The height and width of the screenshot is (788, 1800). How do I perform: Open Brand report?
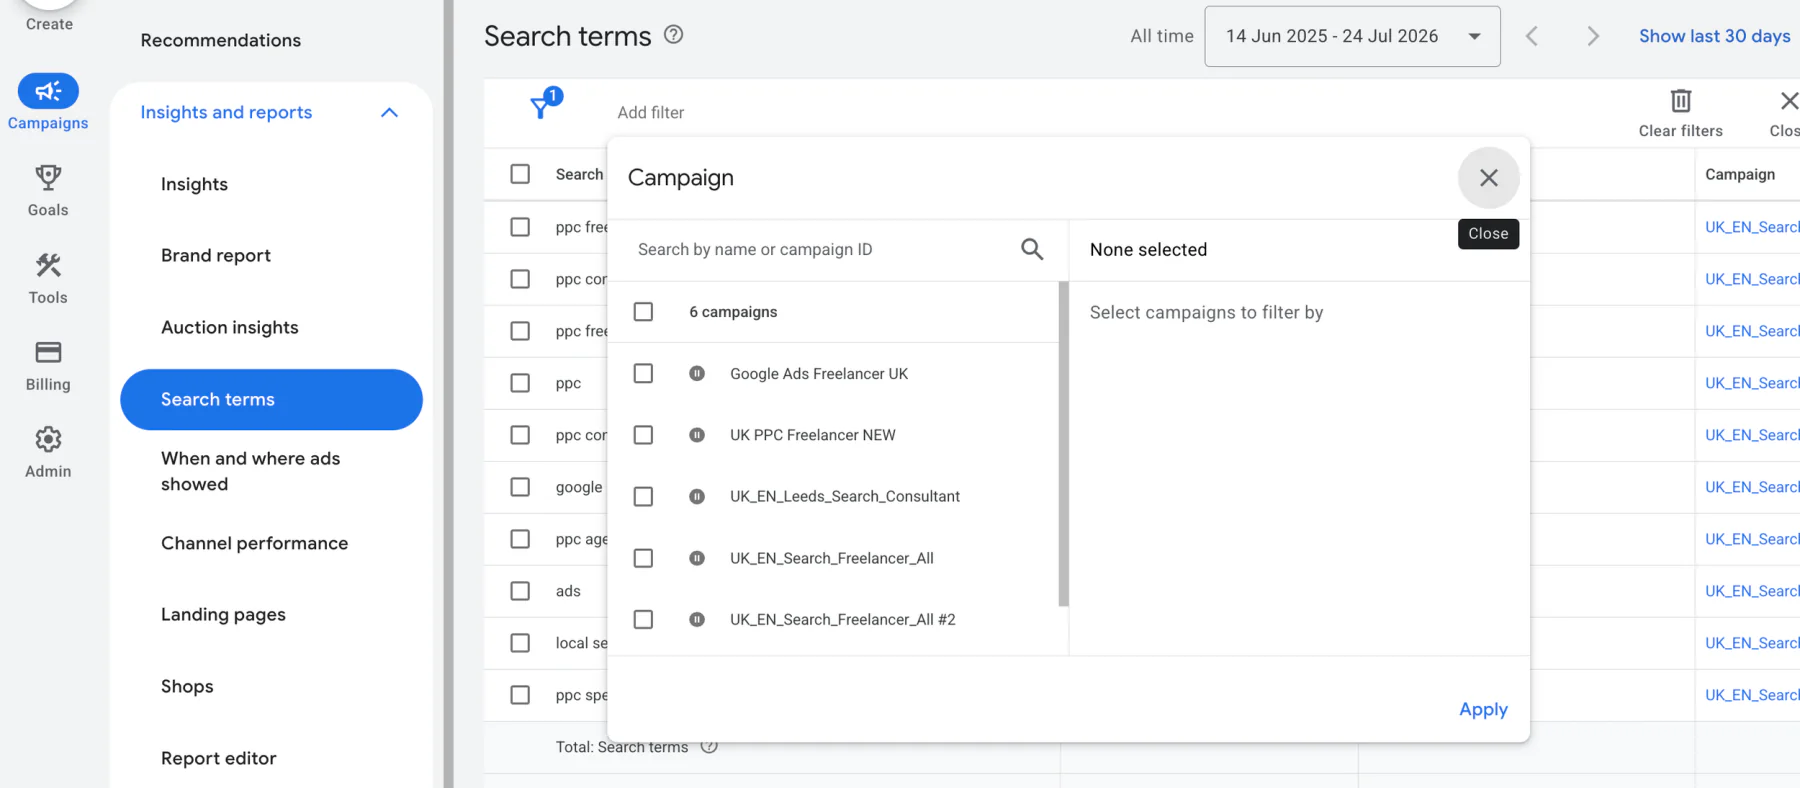click(216, 255)
